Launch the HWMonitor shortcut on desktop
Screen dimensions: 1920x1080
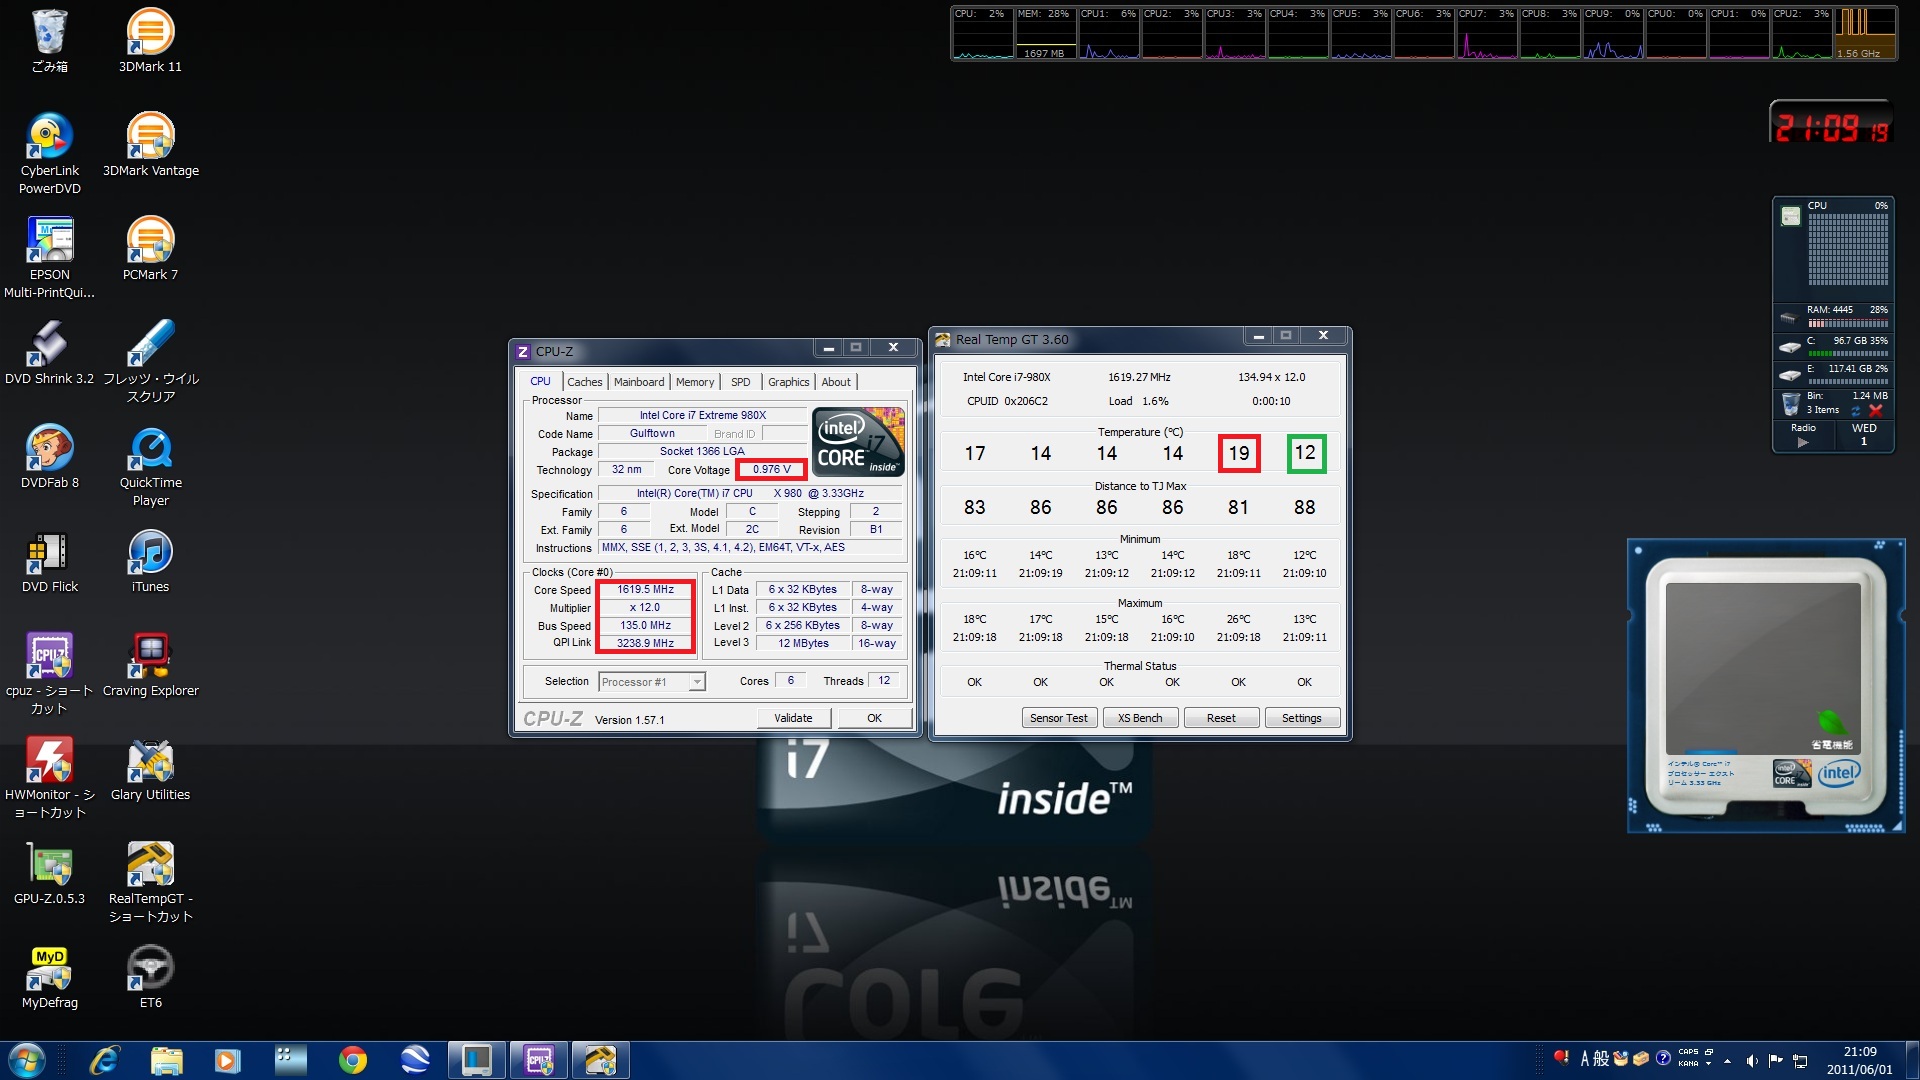(x=50, y=777)
